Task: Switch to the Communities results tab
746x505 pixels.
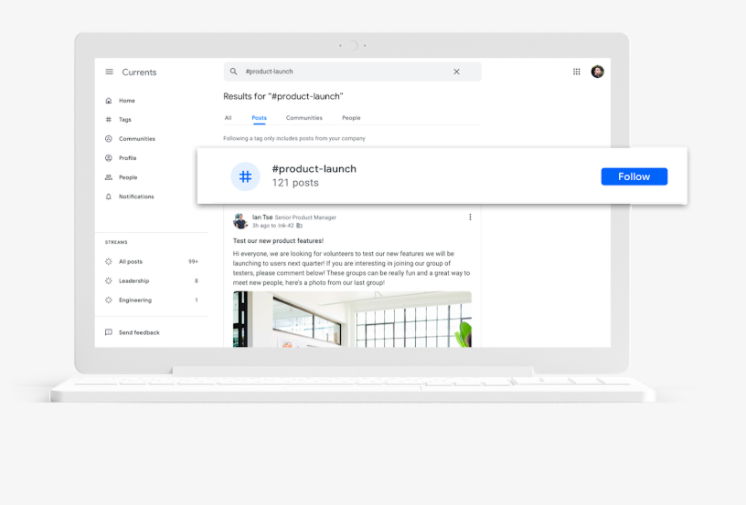Action: coord(304,118)
